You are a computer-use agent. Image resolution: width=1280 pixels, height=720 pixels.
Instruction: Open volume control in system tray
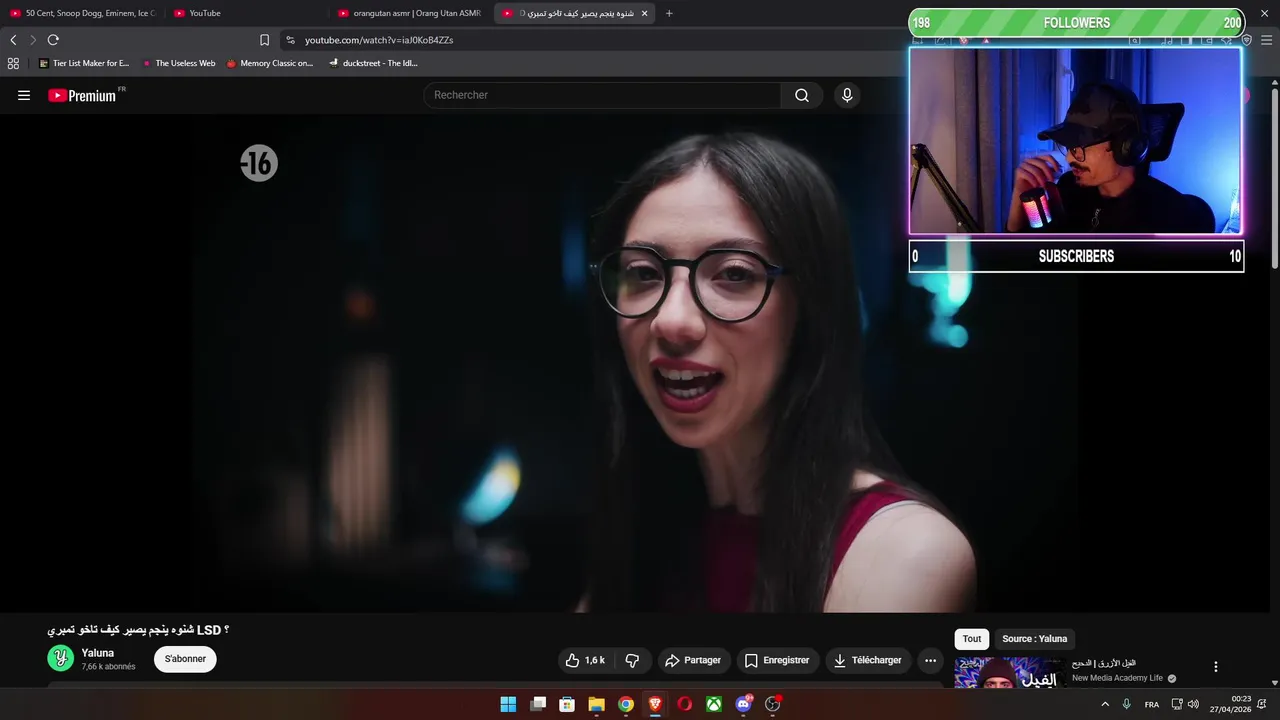(1193, 704)
